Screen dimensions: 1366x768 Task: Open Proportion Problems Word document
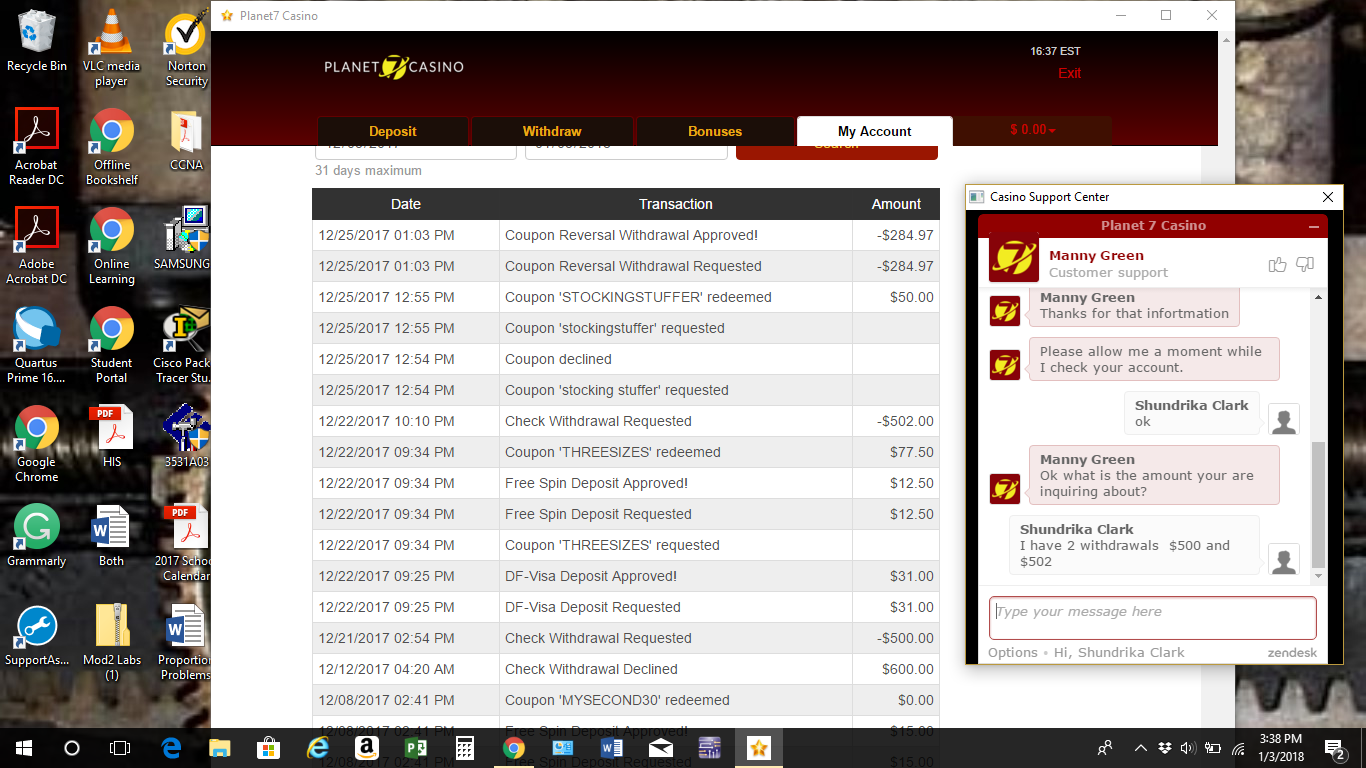pyautogui.click(x=184, y=642)
